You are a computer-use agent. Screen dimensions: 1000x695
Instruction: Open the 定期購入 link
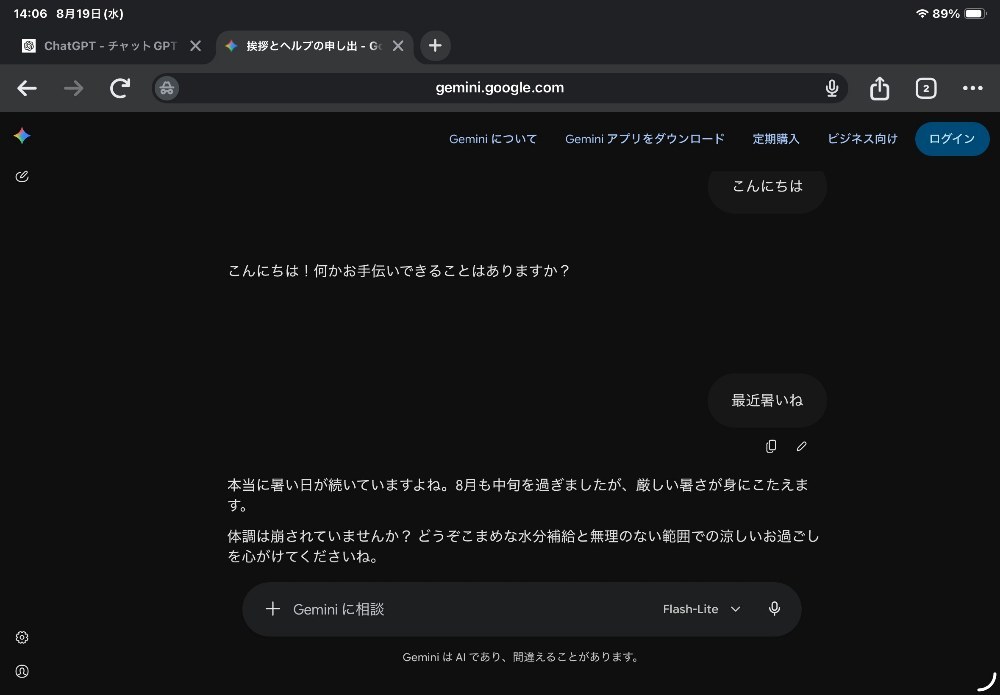[776, 139]
